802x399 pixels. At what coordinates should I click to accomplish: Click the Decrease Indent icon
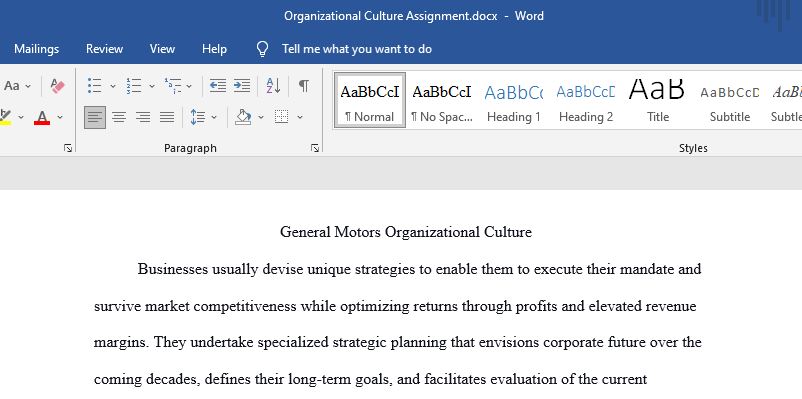point(218,86)
